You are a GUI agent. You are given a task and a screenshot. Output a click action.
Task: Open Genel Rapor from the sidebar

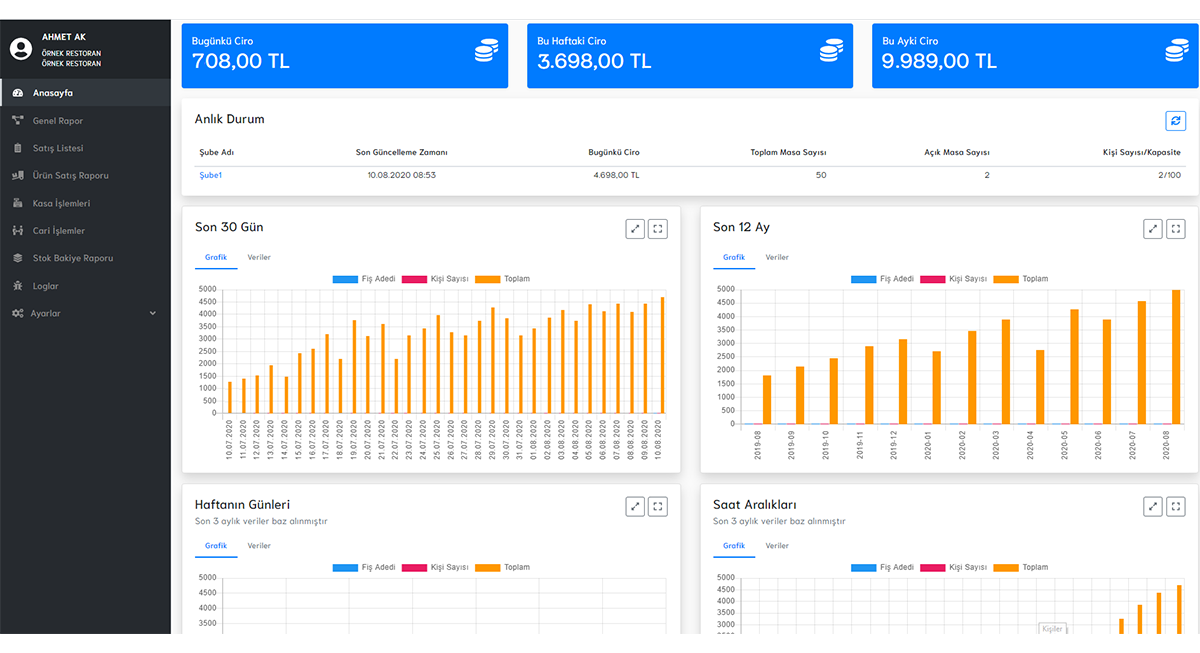coord(58,121)
